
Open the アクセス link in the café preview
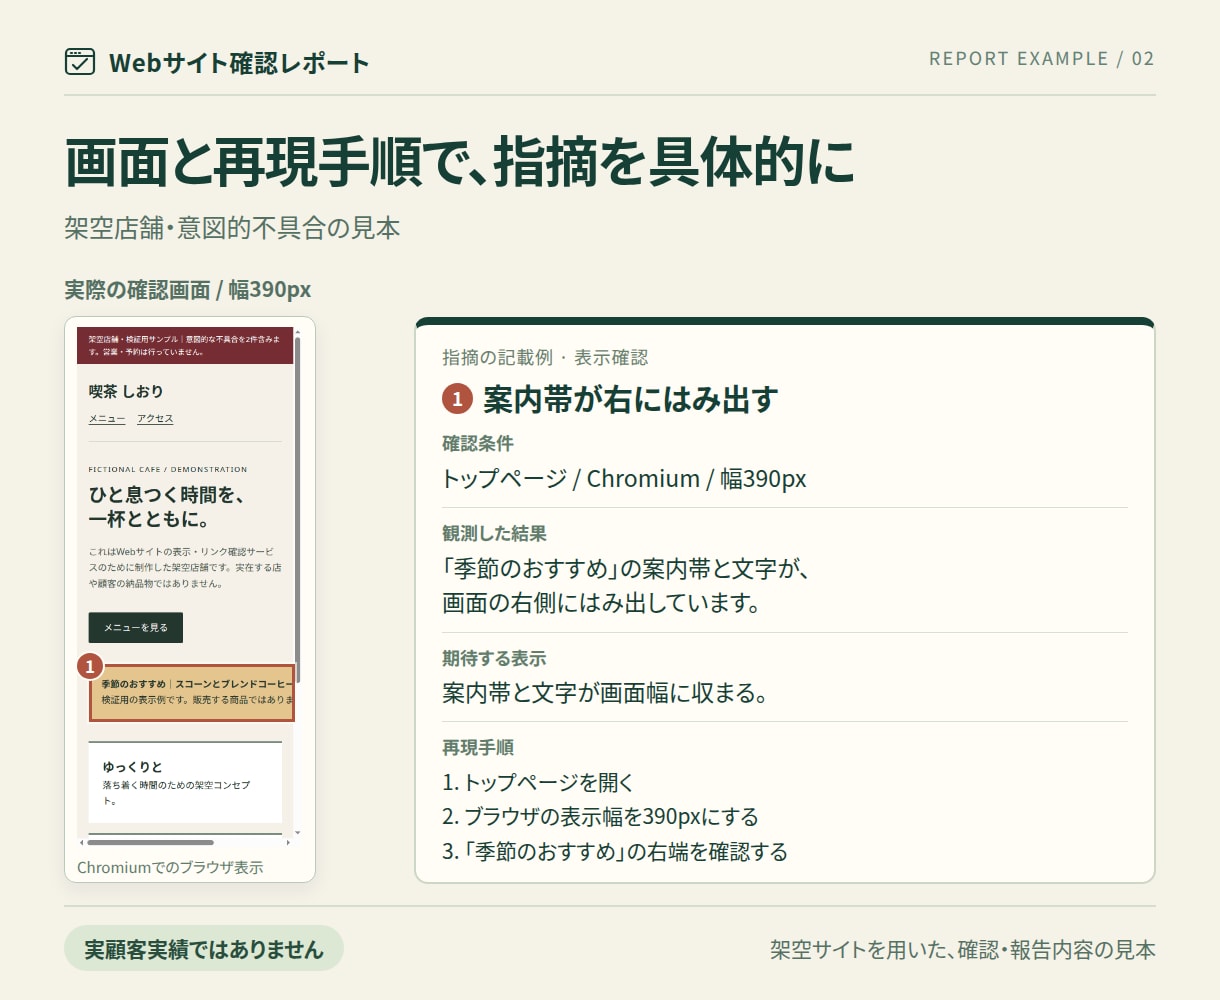coord(155,419)
